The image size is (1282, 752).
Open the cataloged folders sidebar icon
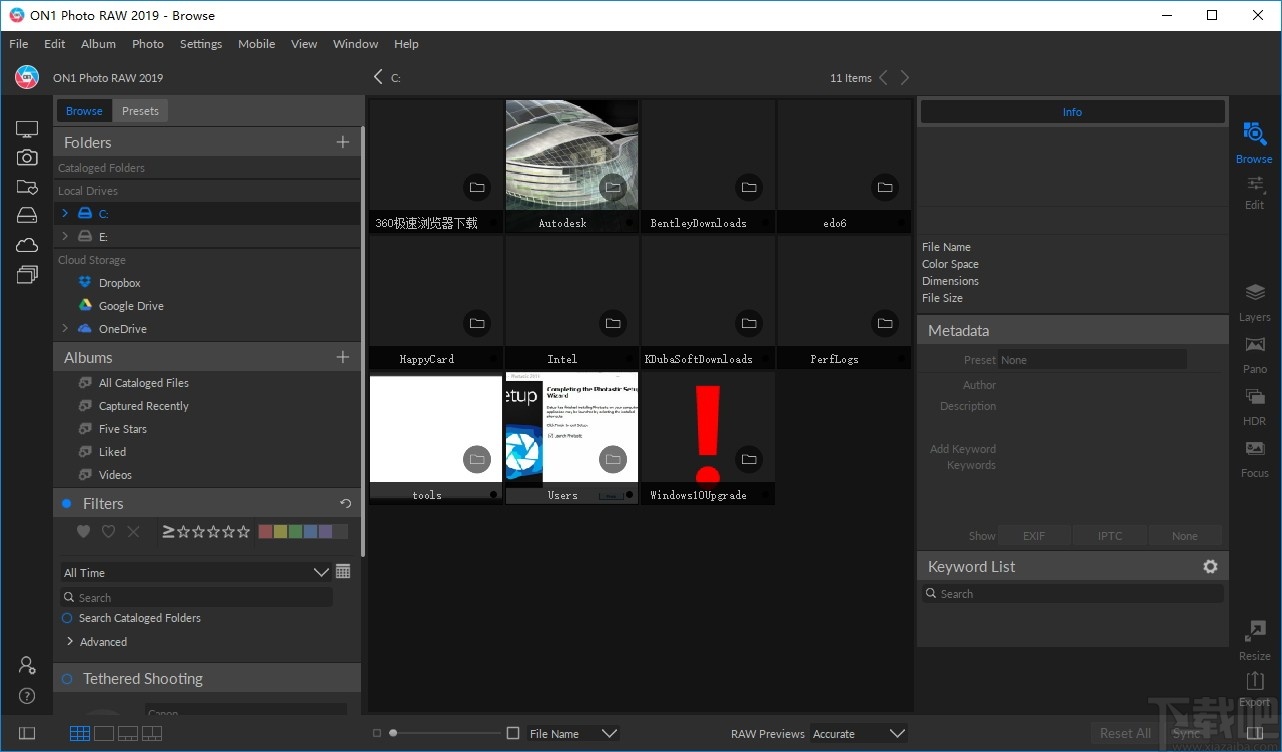pos(27,187)
